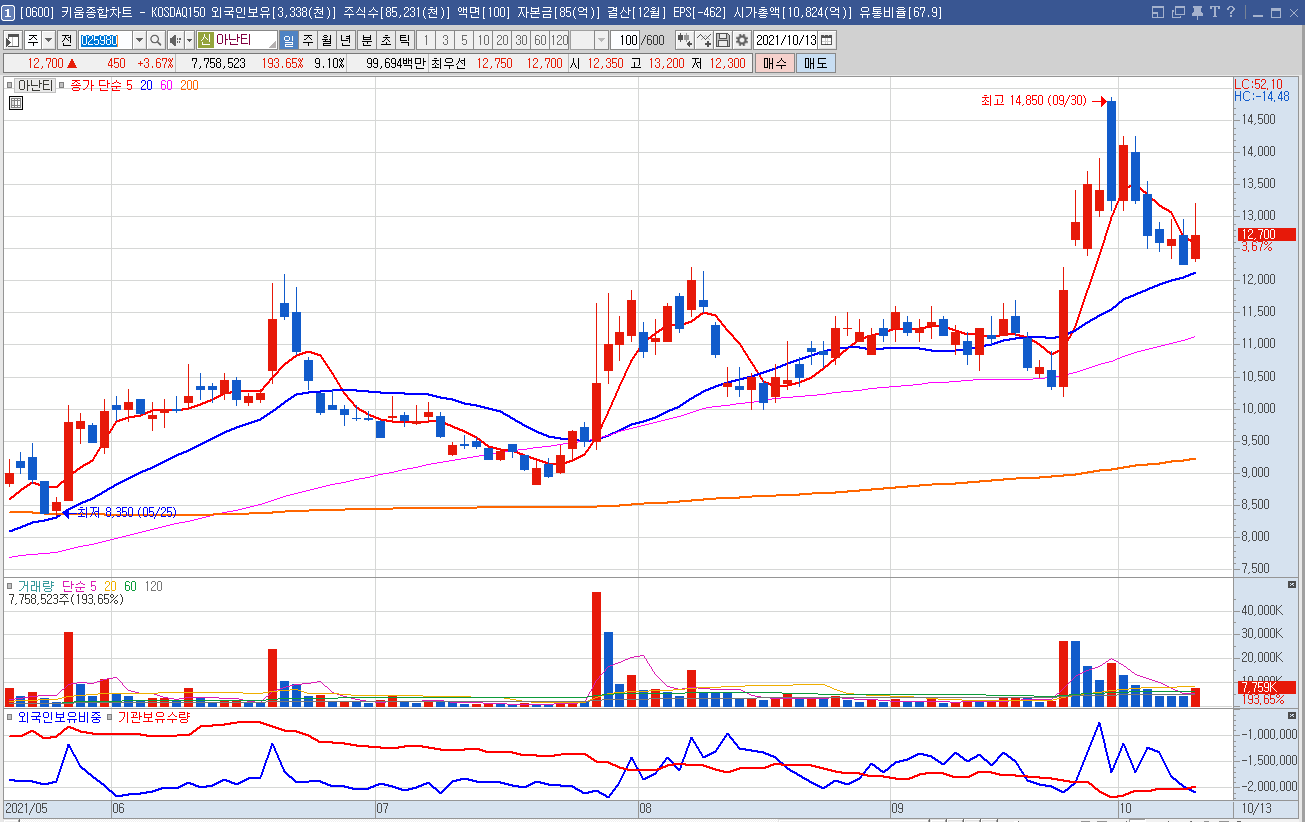The width and height of the screenshot is (1305, 822).
Task: Click the 최저 8,350 (05/25) marker text
Action: [126, 512]
